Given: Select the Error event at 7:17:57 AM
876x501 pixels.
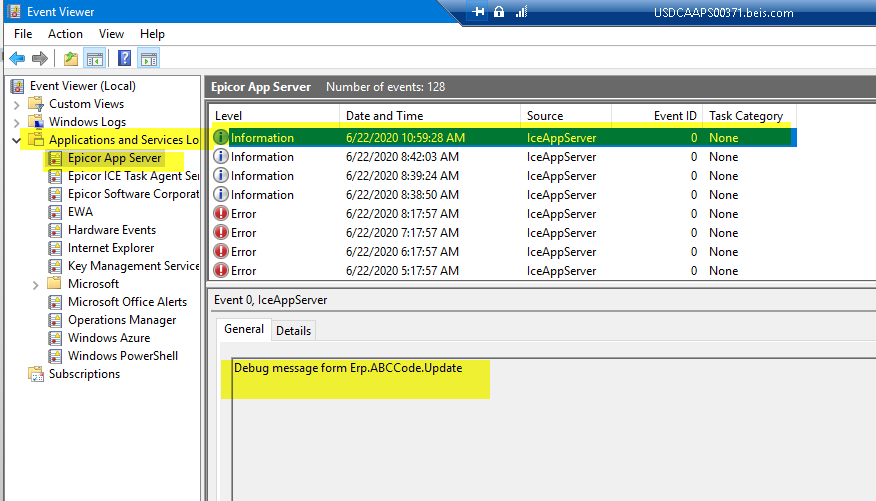Looking at the screenshot, I should pyautogui.click(x=504, y=232).
